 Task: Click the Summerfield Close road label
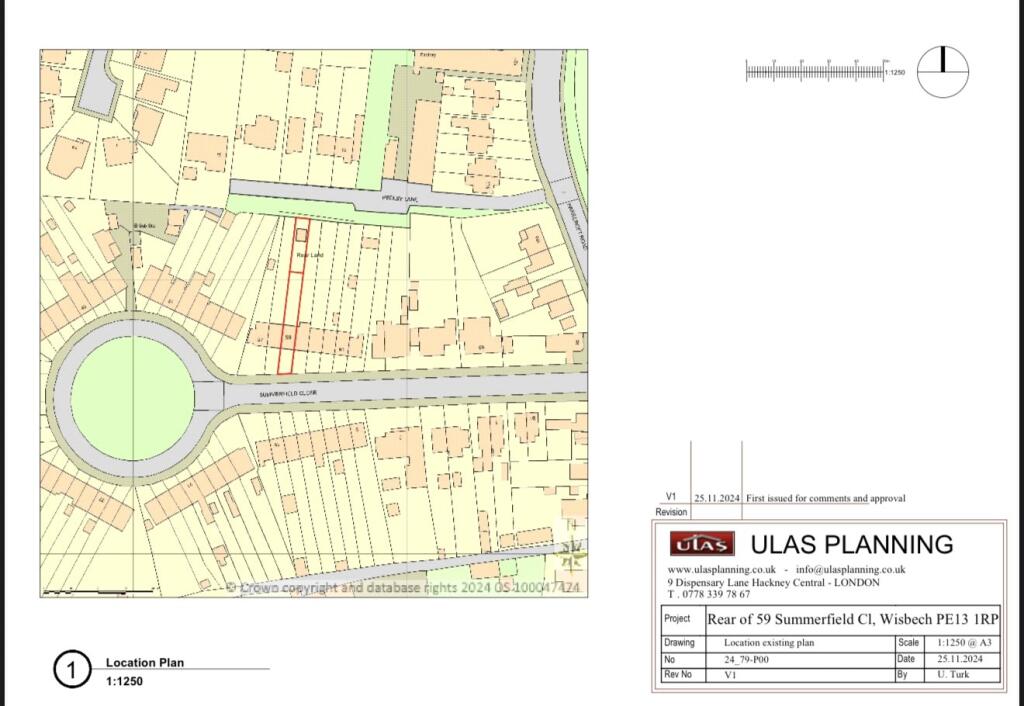pos(287,395)
